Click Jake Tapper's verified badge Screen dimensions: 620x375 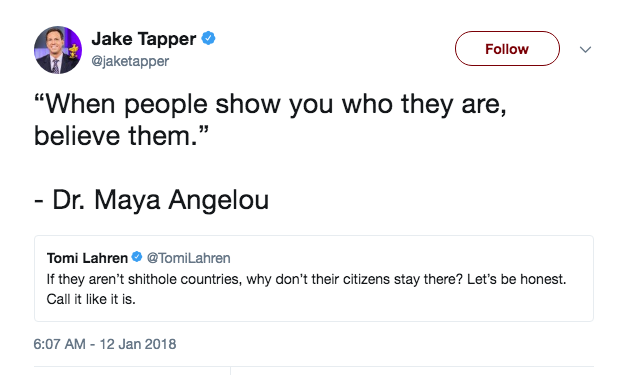coord(208,38)
